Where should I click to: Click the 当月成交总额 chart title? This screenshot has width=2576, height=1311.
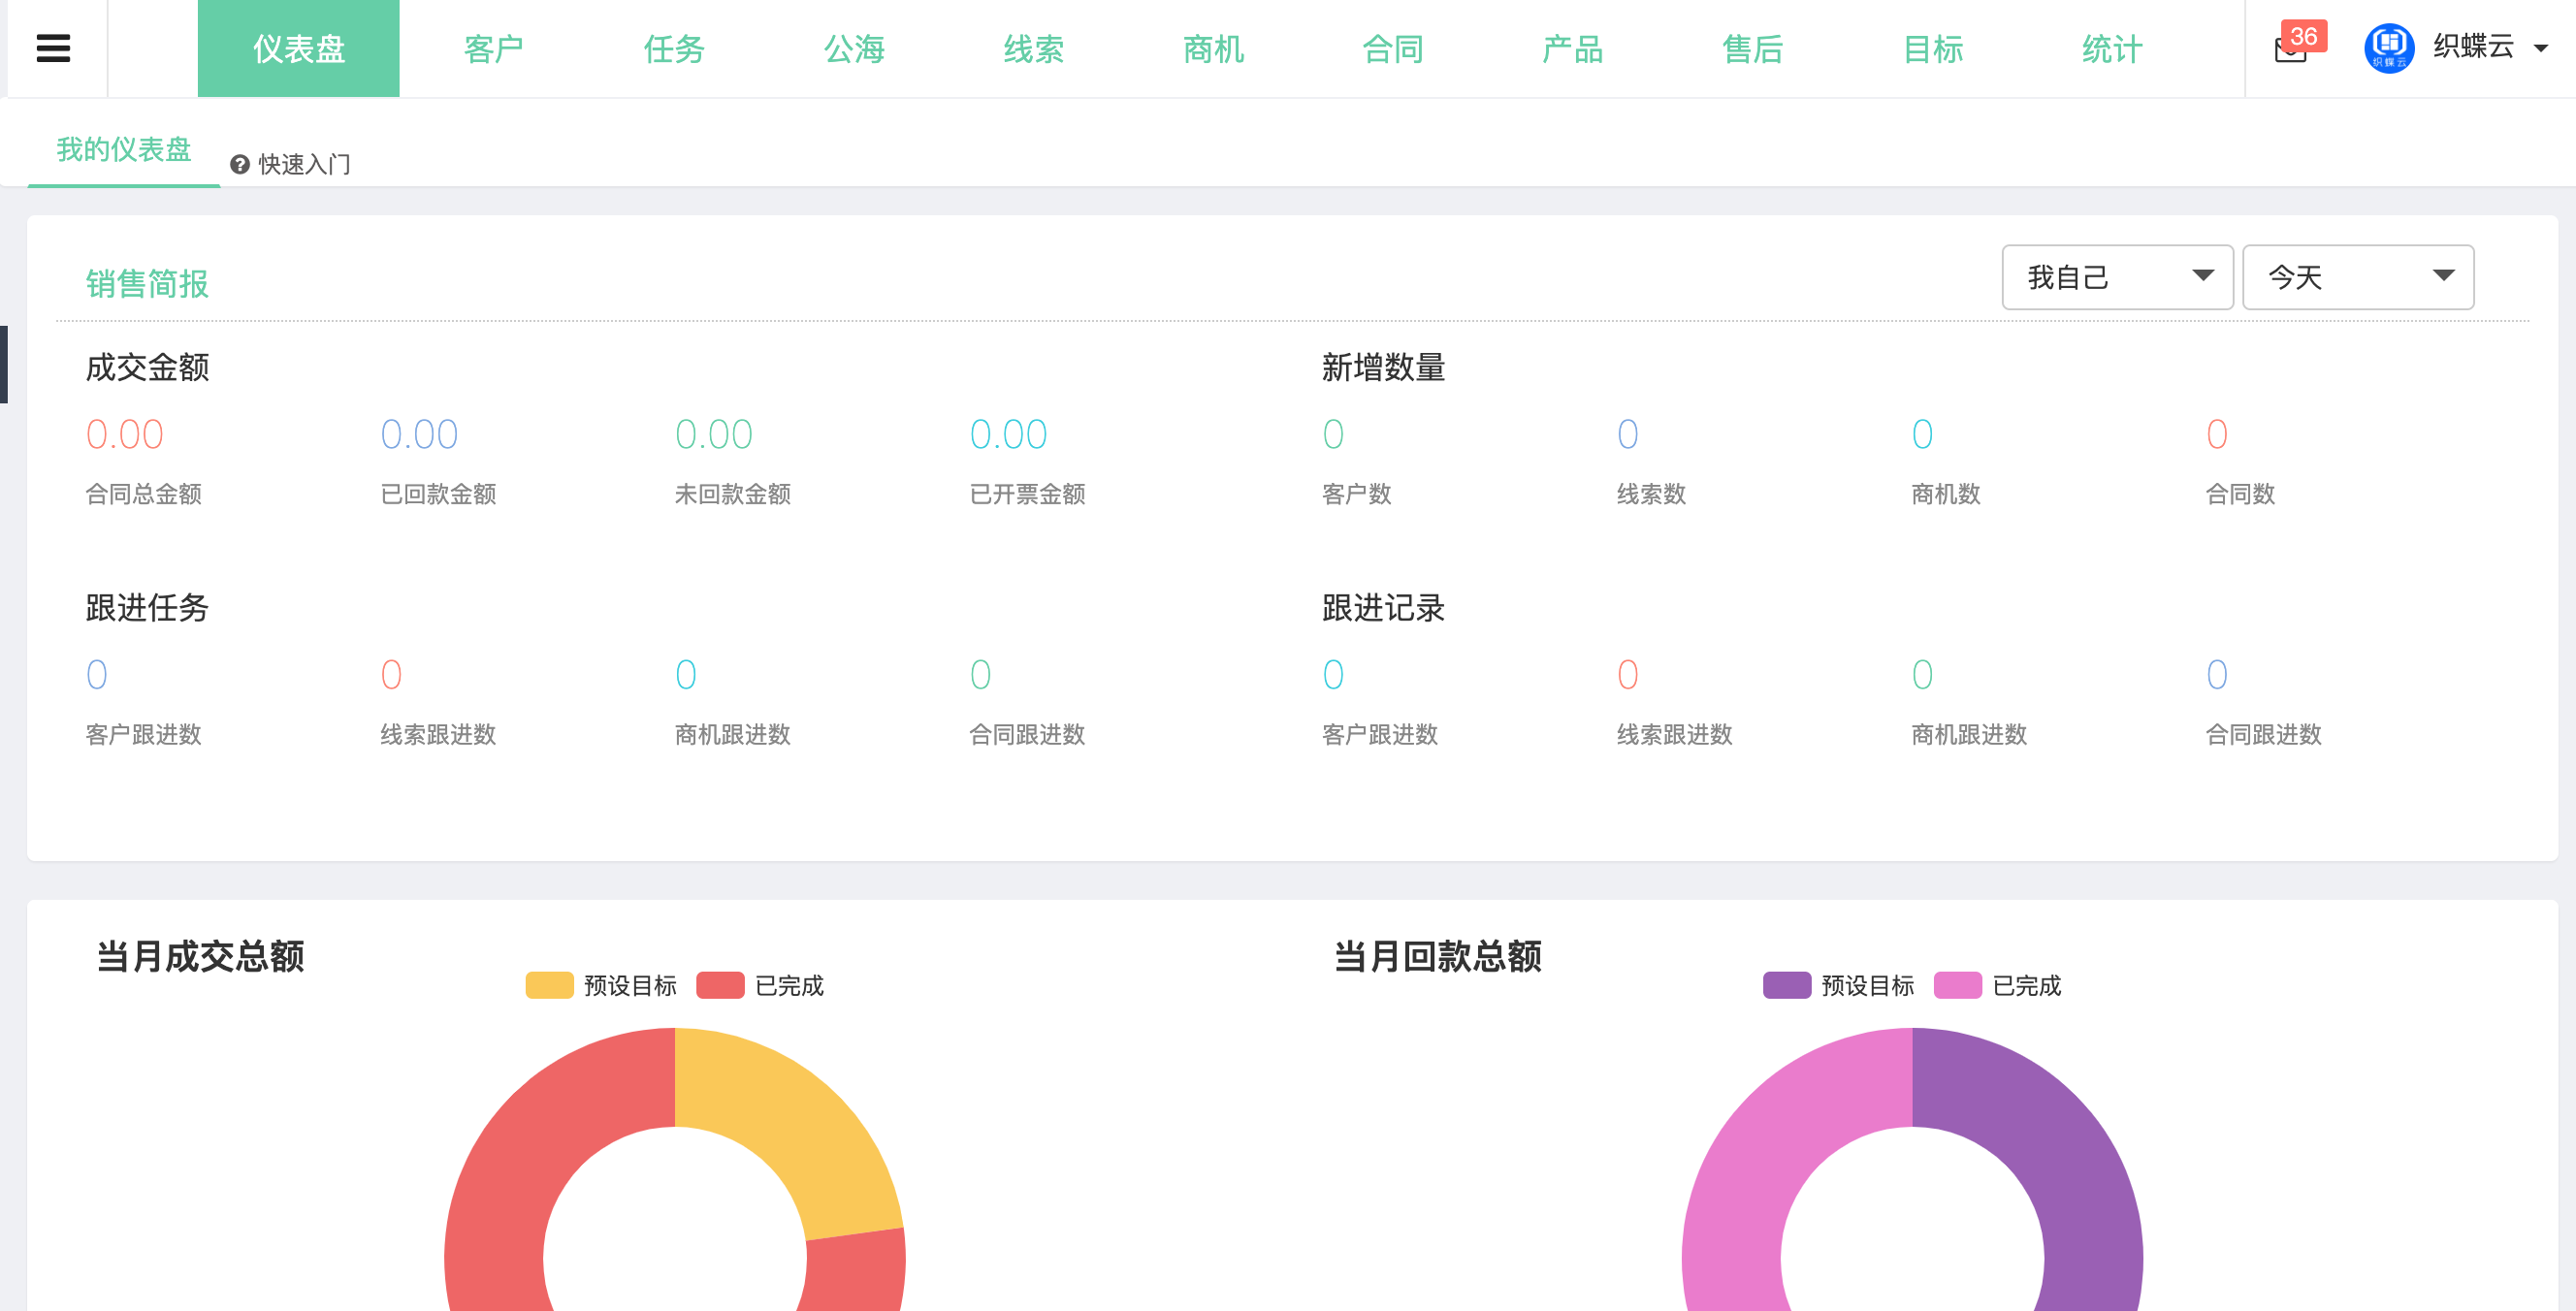[200, 956]
